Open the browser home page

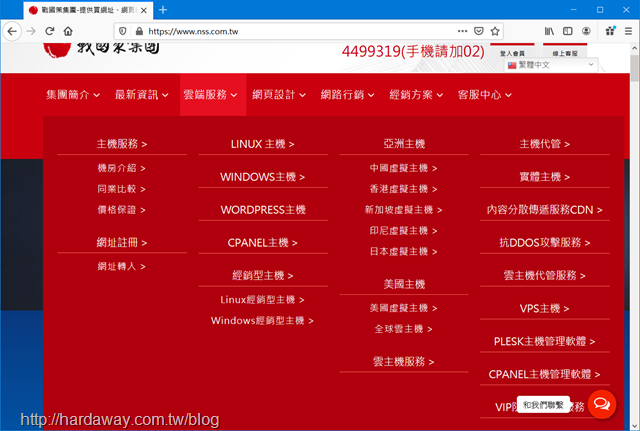[x=68, y=31]
